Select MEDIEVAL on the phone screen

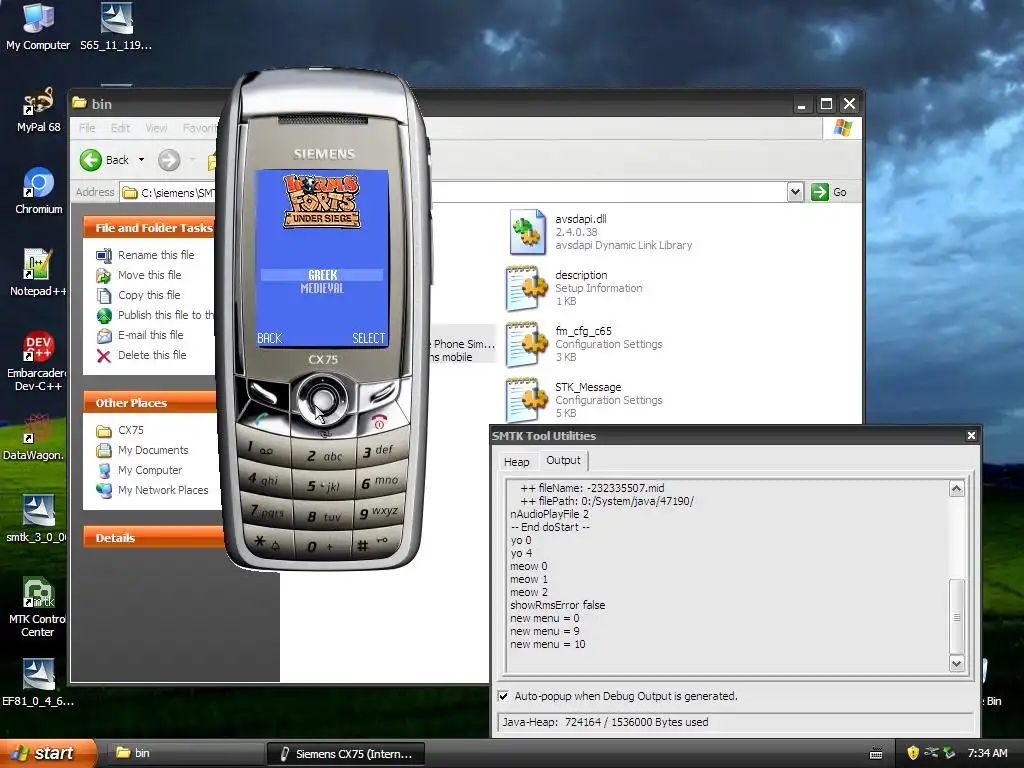pyautogui.click(x=322, y=288)
